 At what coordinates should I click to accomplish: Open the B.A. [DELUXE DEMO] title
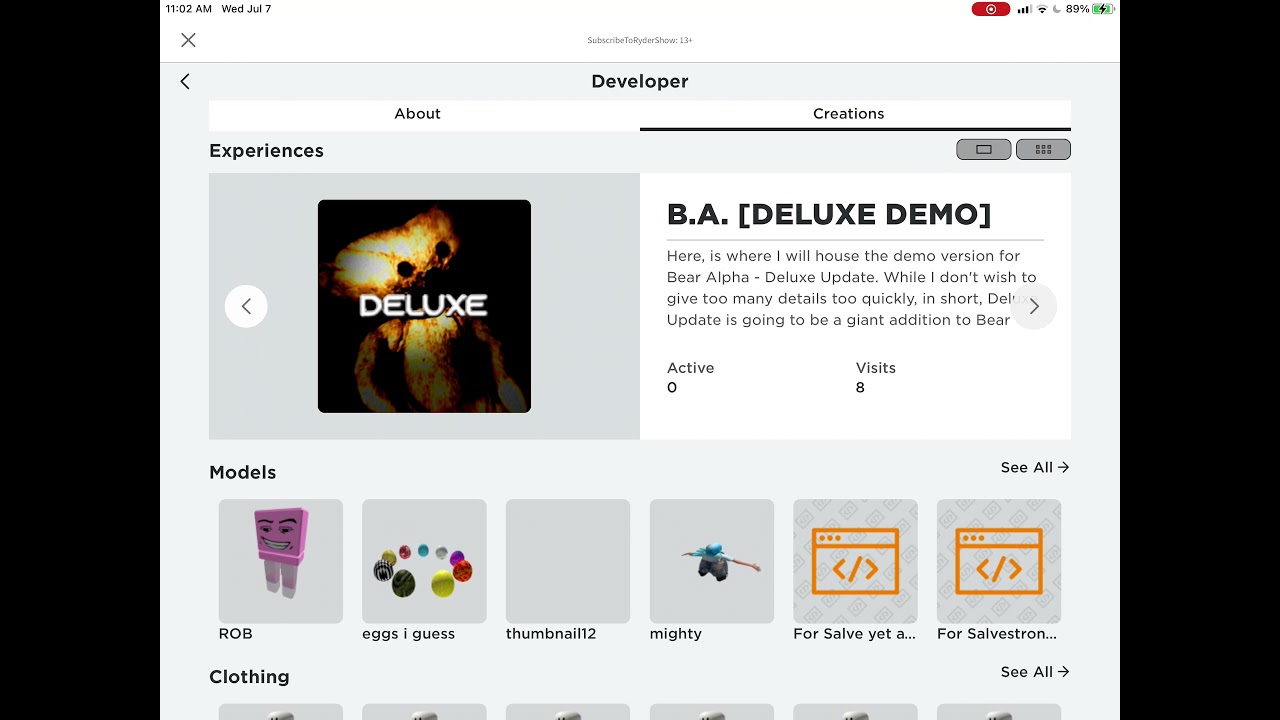[x=829, y=214]
